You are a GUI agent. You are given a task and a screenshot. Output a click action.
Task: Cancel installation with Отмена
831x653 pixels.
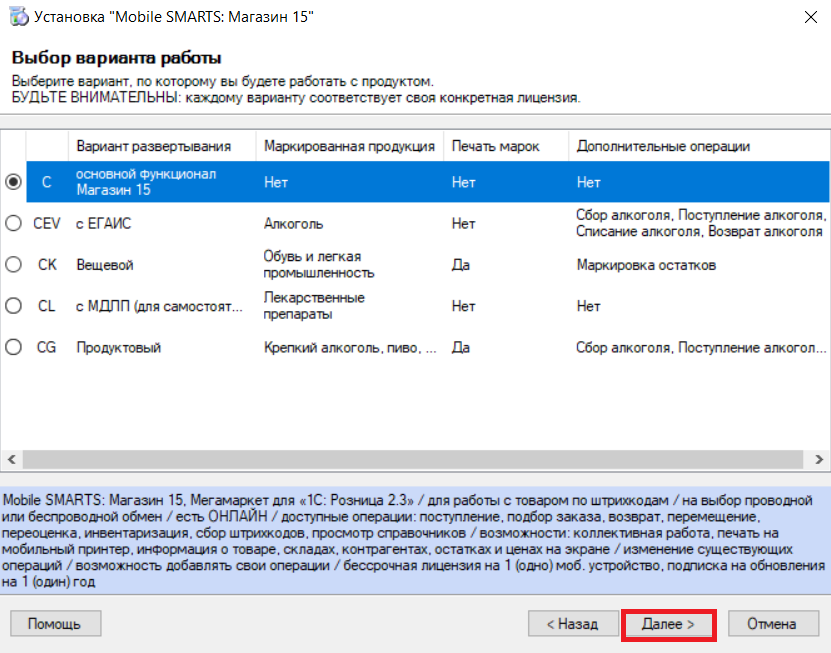772,624
